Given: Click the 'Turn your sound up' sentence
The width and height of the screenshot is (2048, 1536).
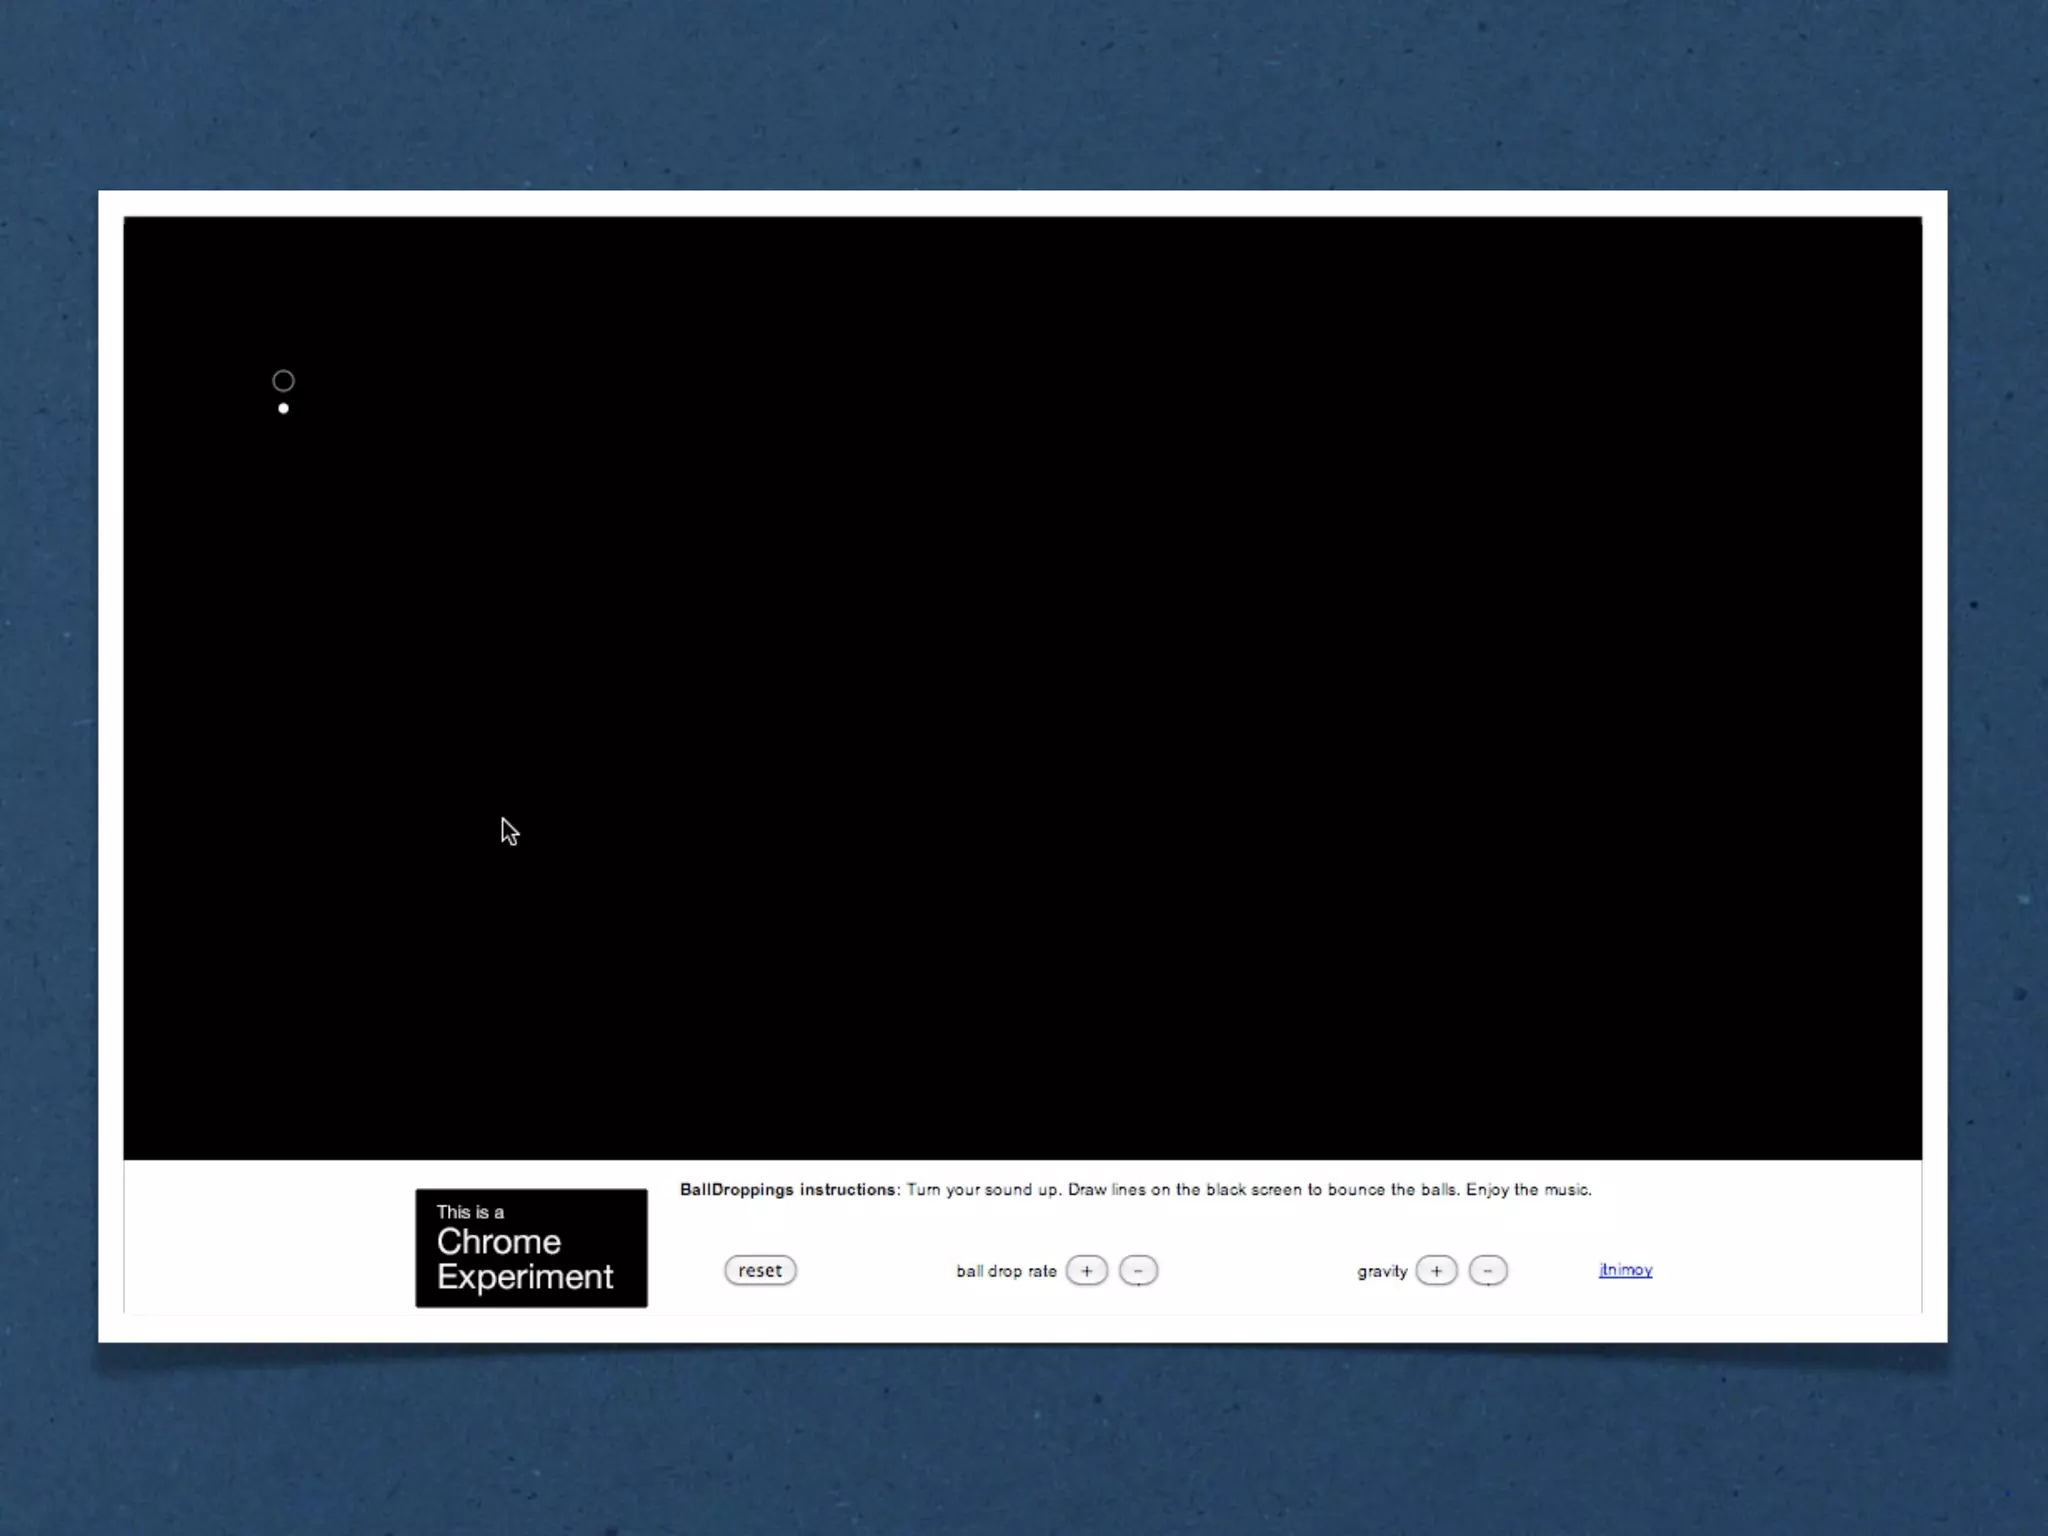Looking at the screenshot, I should [984, 1189].
